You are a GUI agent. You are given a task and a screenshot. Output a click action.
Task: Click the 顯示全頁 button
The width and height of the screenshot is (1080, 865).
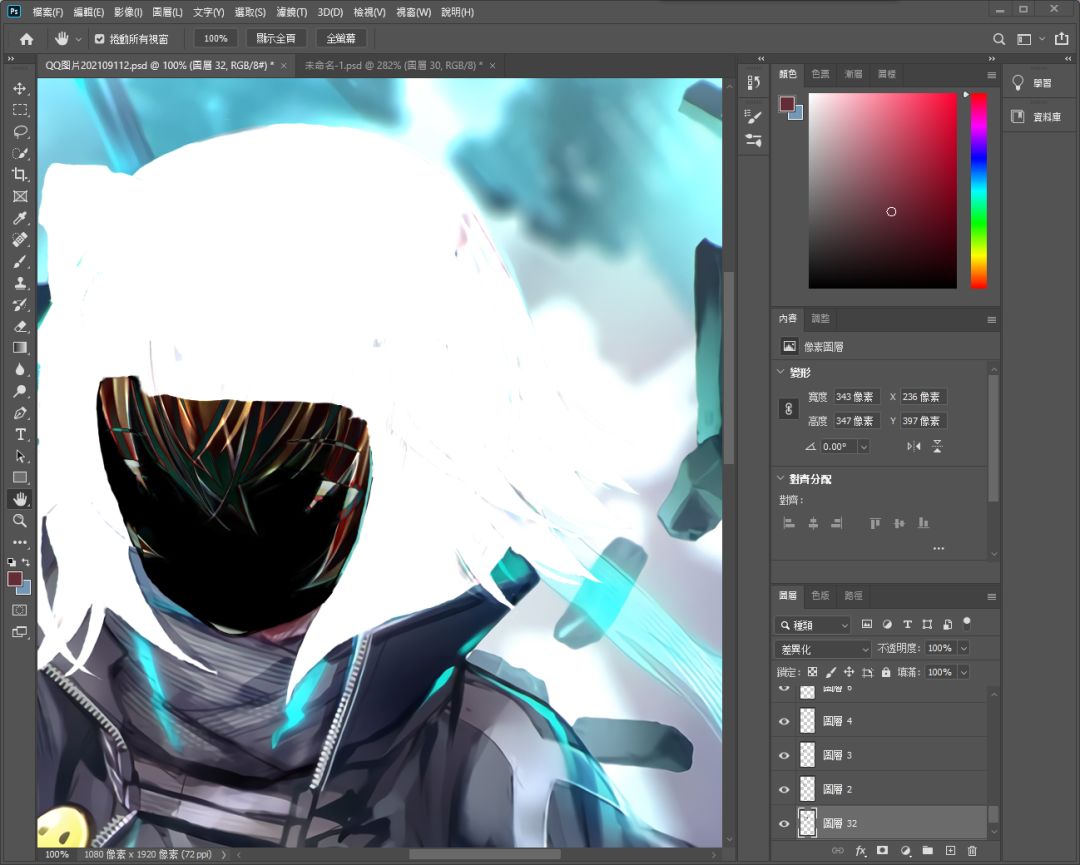276,39
